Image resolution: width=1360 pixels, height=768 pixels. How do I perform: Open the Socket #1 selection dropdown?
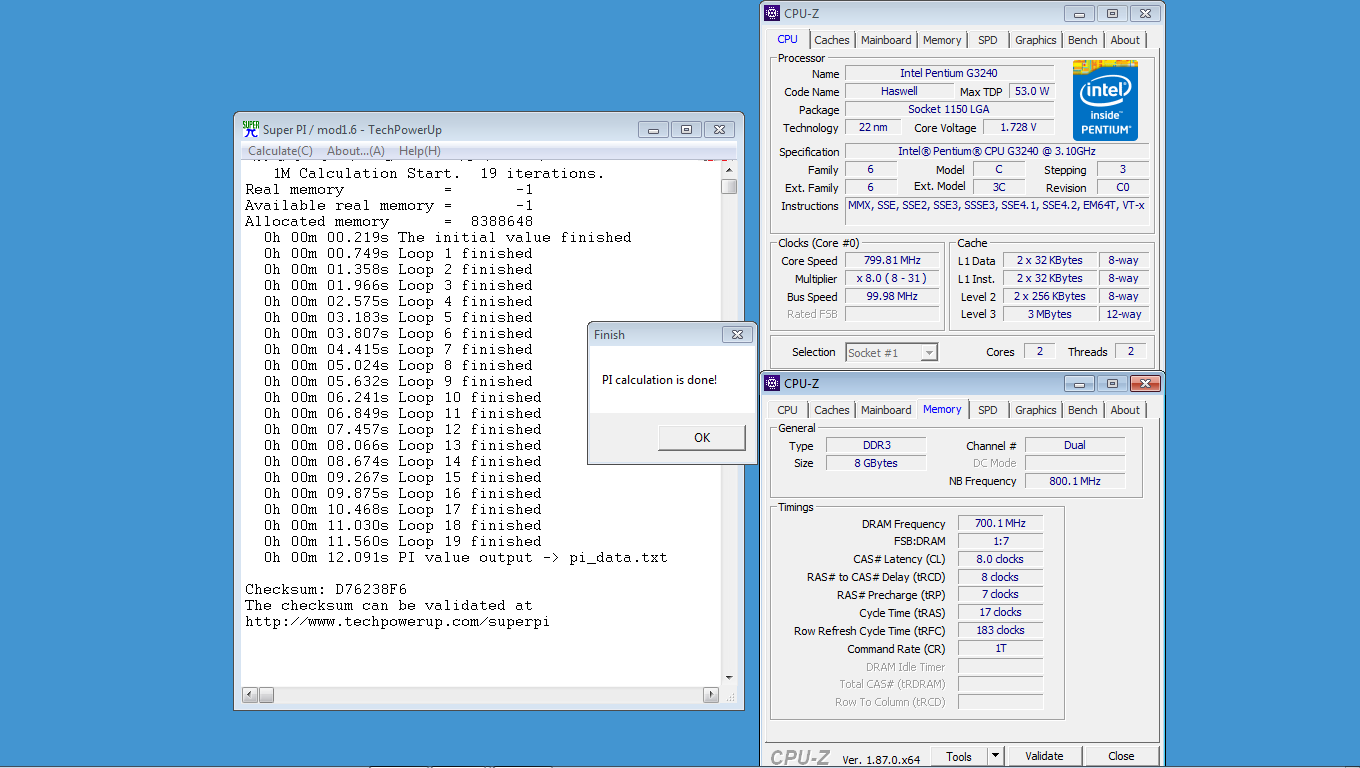point(891,352)
